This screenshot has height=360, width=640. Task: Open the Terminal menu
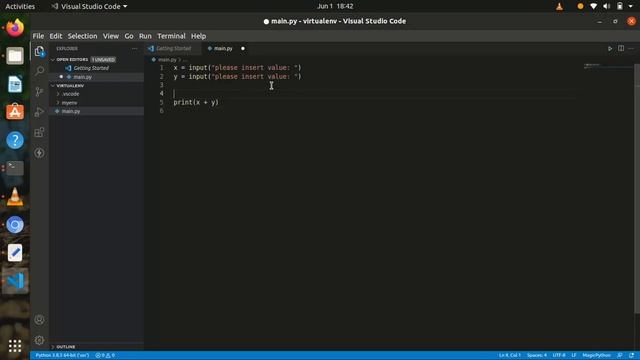pyautogui.click(x=171, y=36)
